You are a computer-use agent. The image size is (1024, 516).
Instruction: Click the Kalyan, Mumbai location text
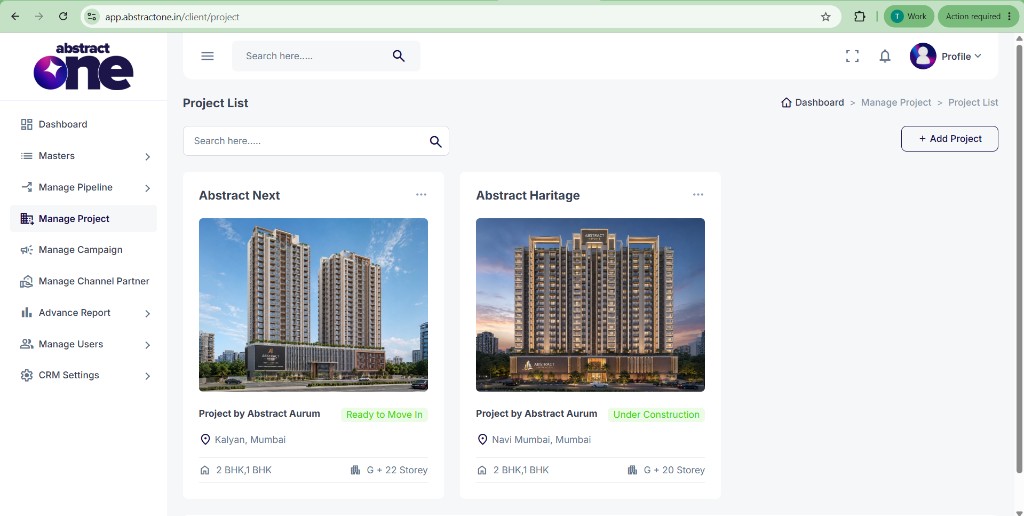[250, 440]
